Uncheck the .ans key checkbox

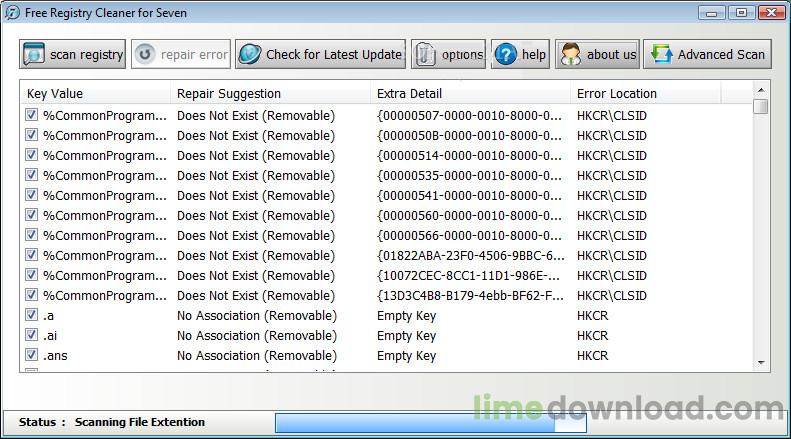[x=31, y=355]
